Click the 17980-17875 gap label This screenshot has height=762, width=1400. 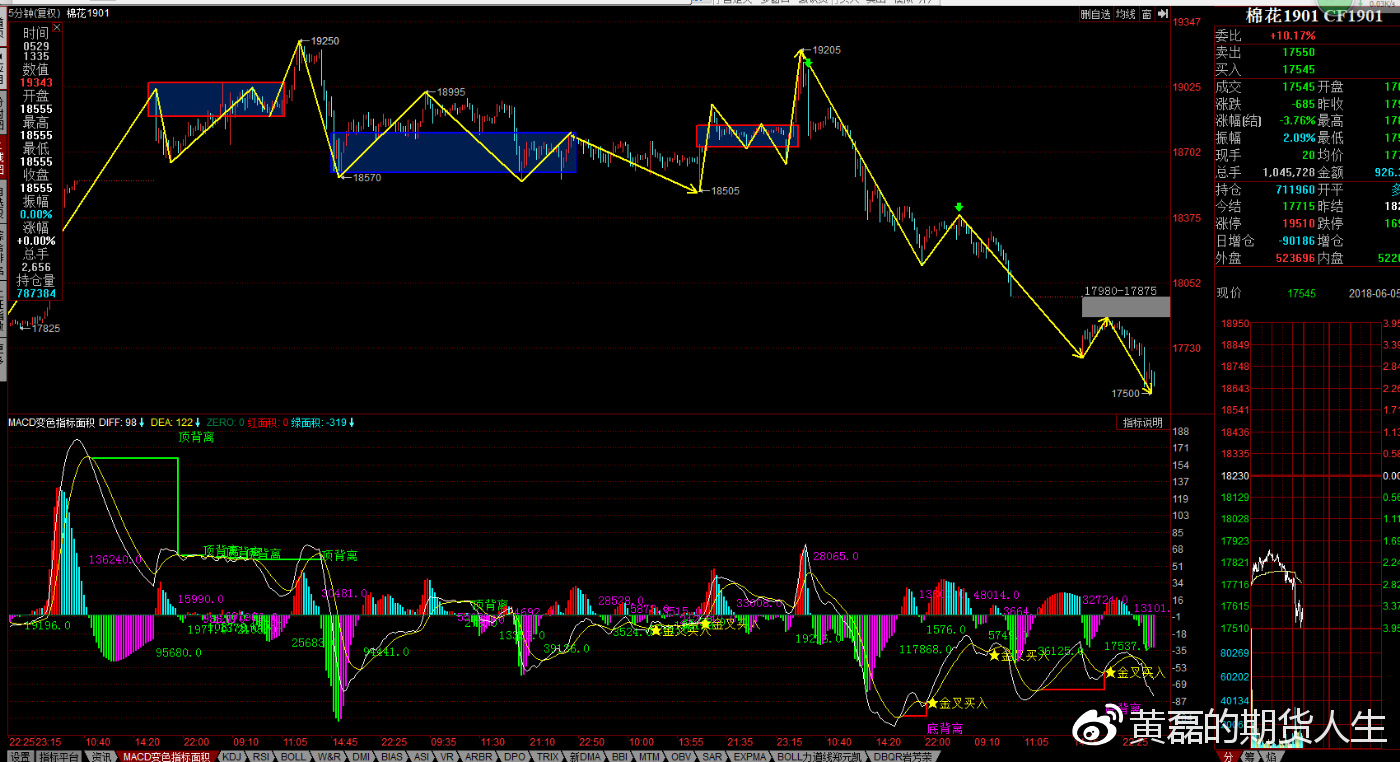(1120, 291)
